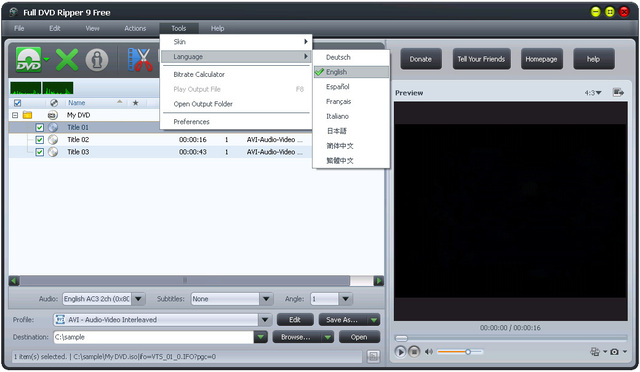This screenshot has width=640, height=372.
Task: Click the horizontal scrollbar right arrow
Action: pyautogui.click(x=379, y=281)
